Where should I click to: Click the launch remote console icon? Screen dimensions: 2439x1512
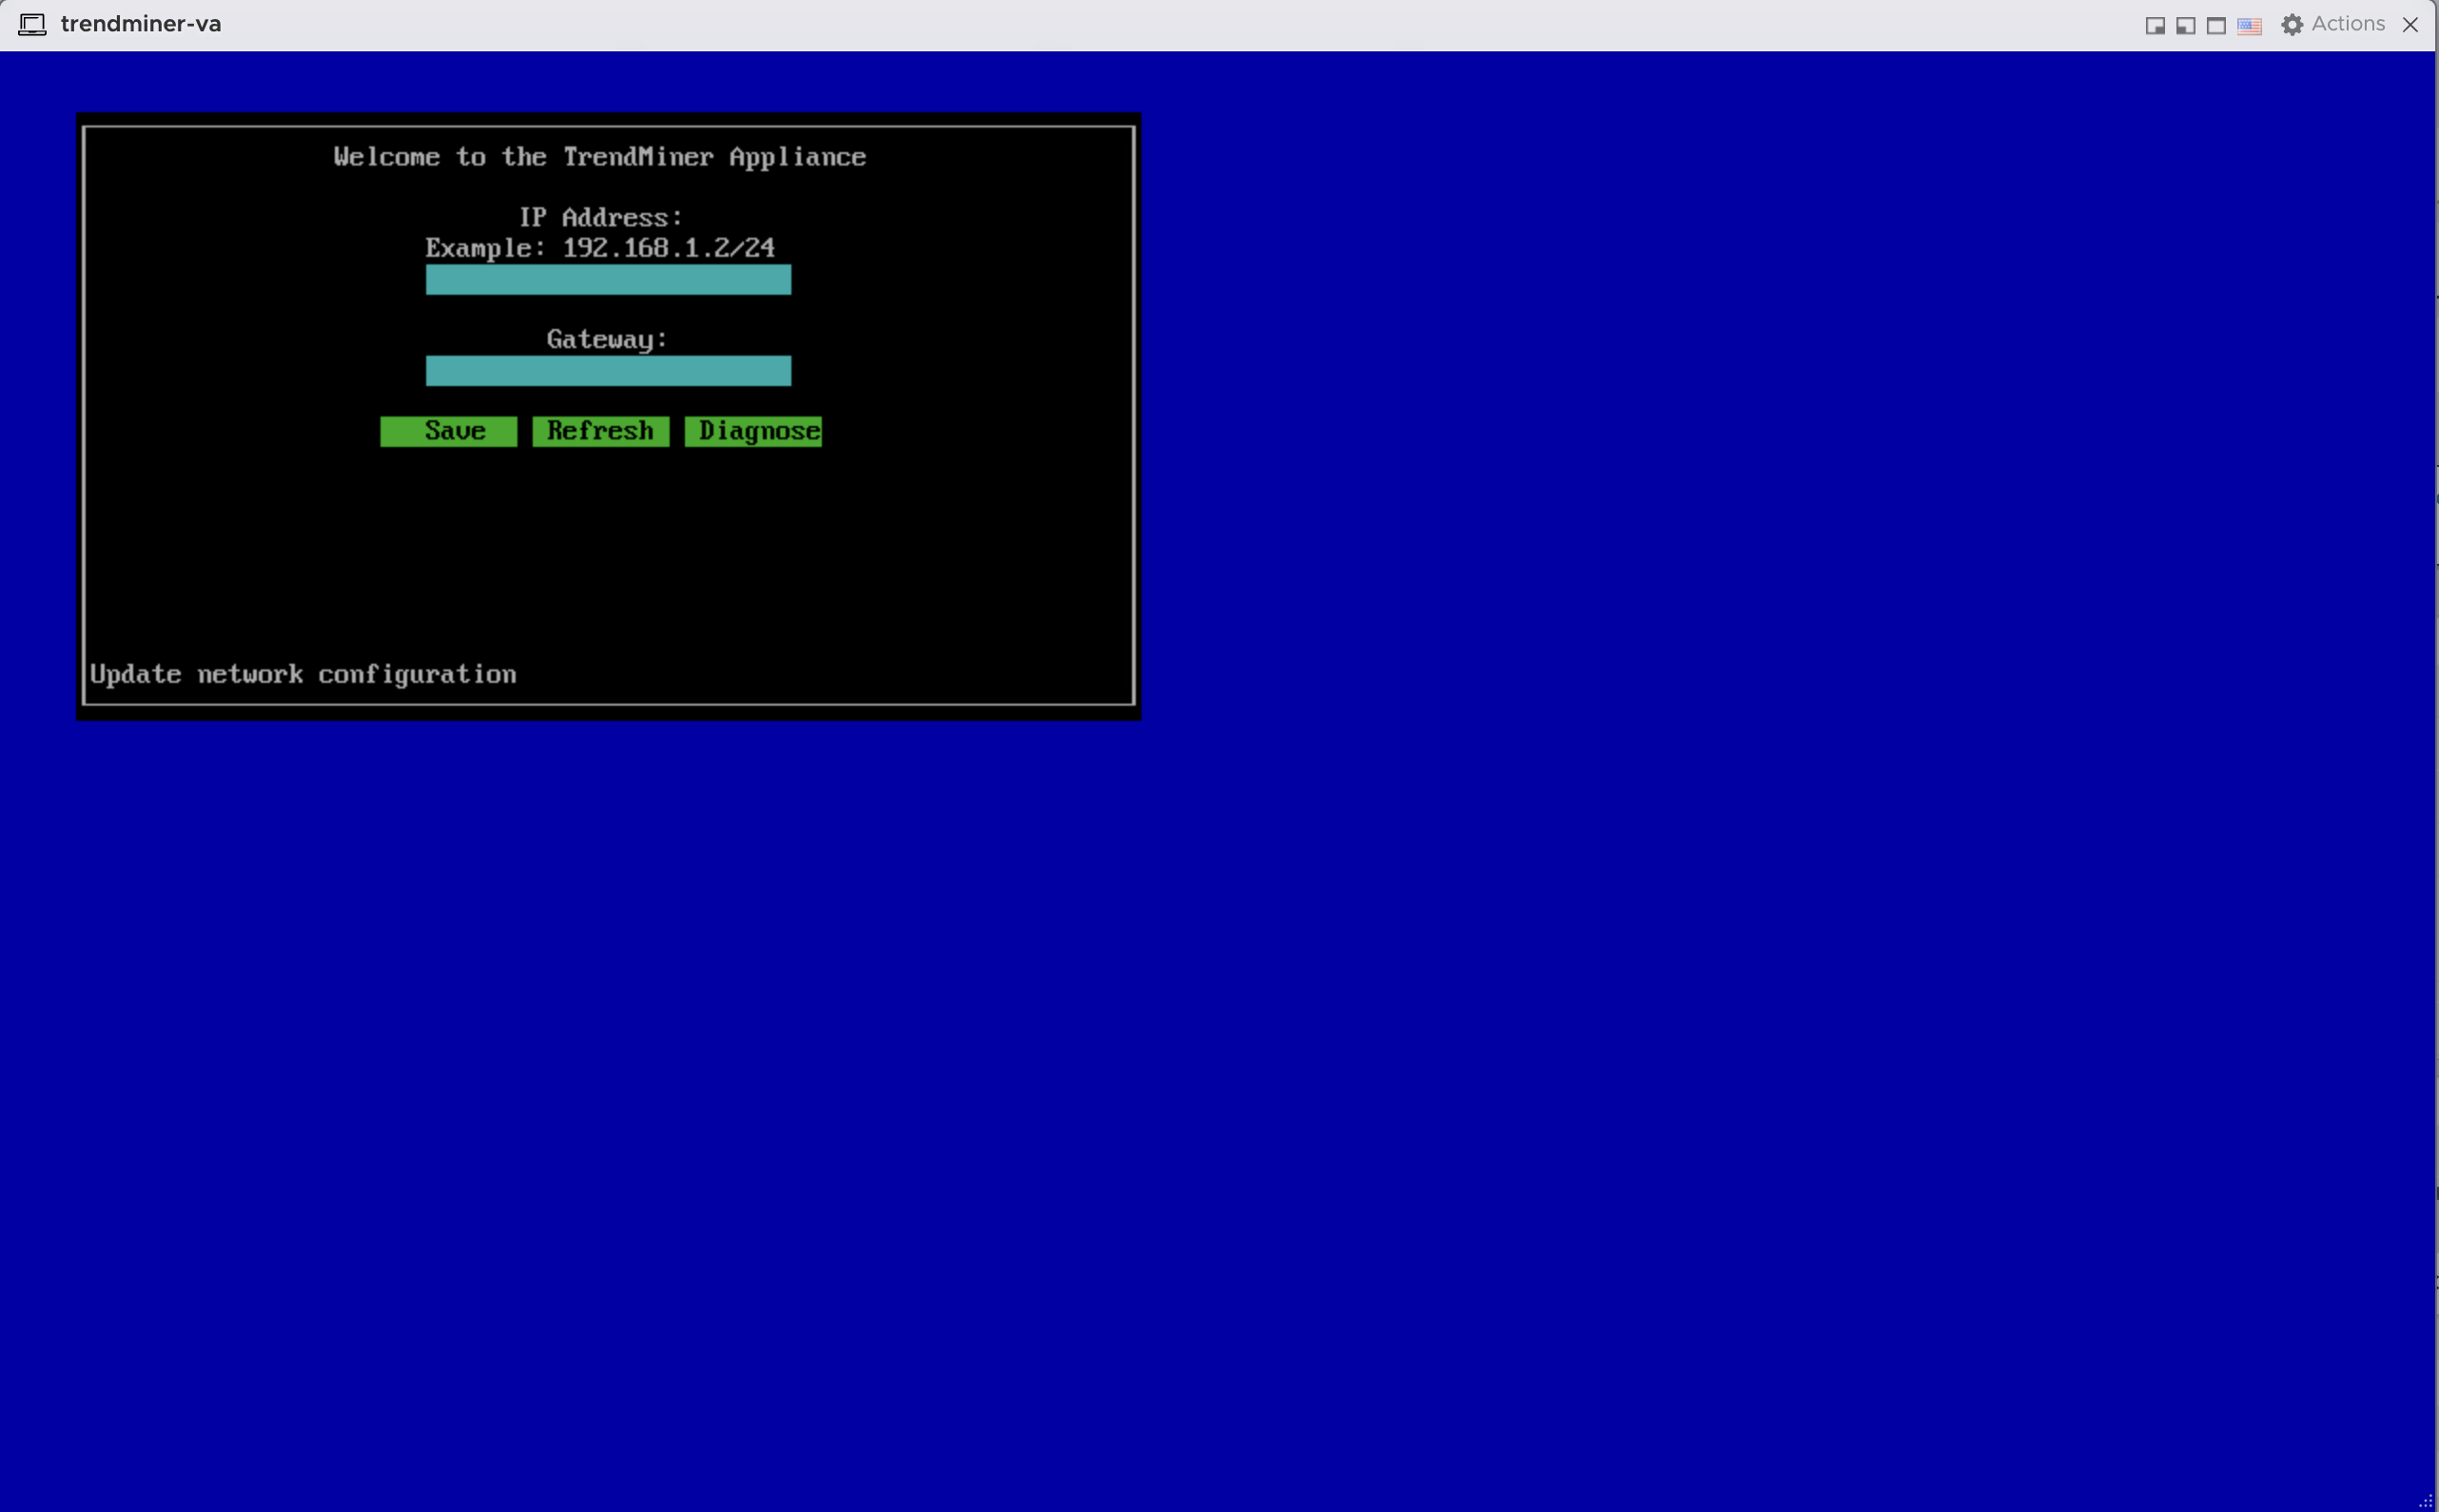point(2156,24)
